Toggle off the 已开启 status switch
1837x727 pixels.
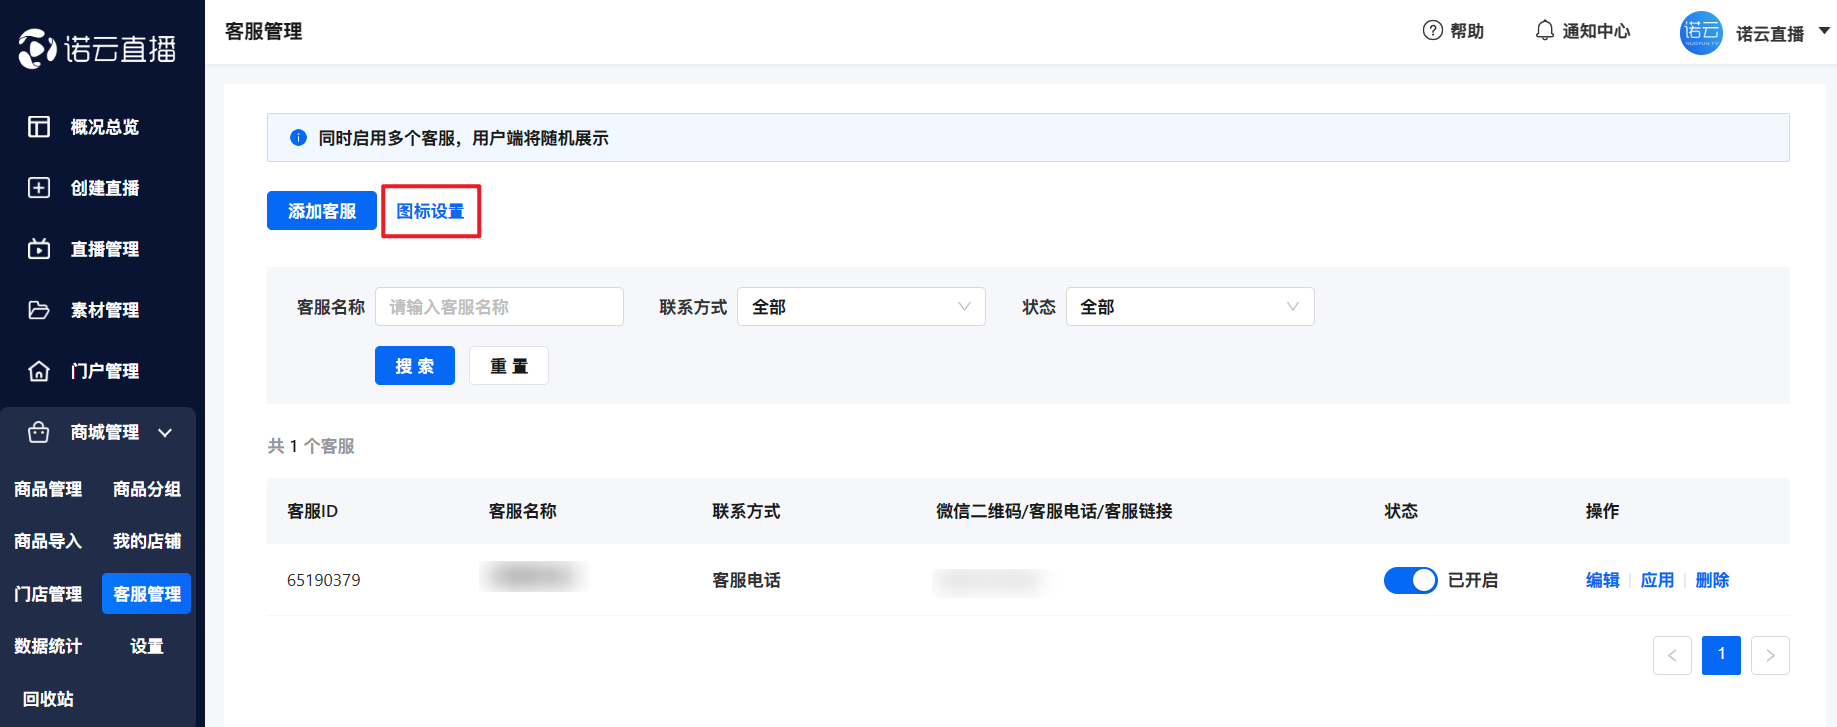tap(1410, 580)
